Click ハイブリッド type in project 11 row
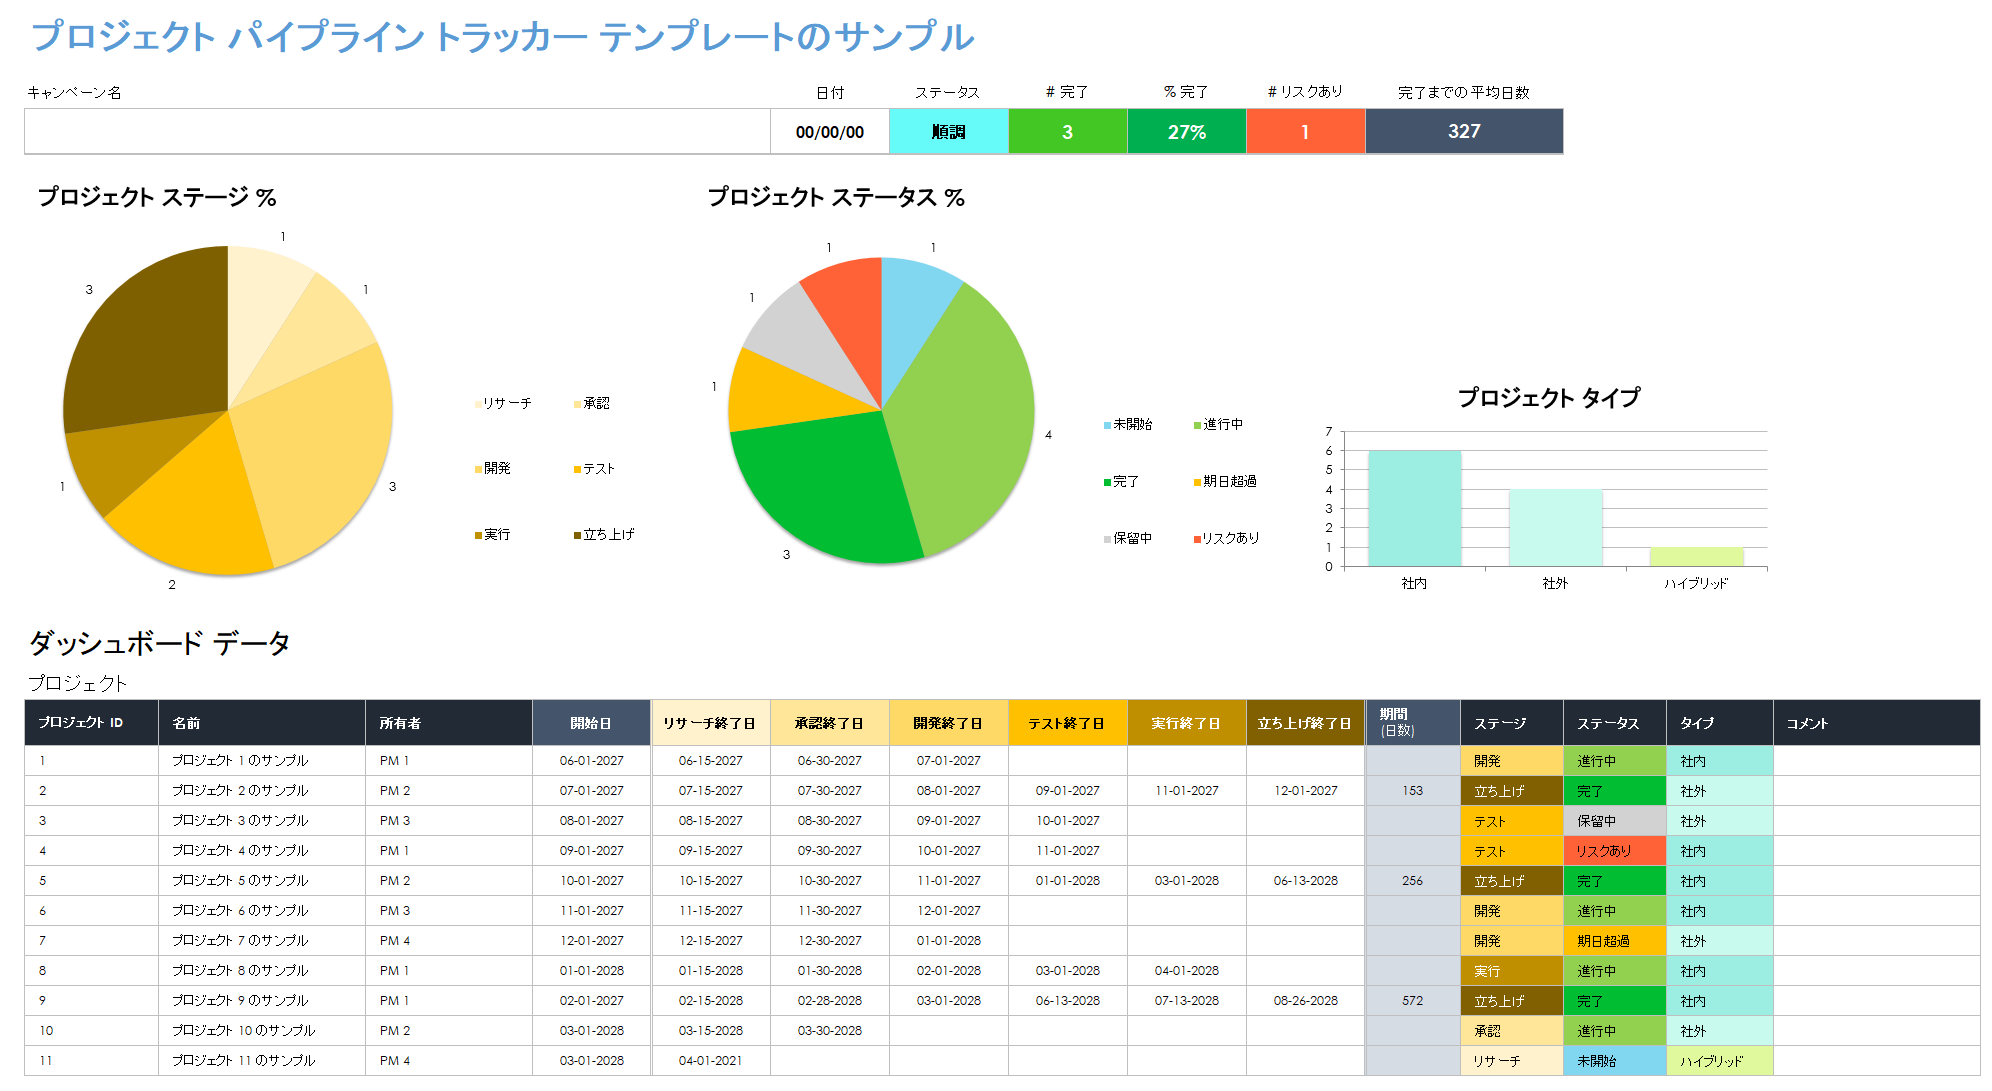 point(1720,1061)
